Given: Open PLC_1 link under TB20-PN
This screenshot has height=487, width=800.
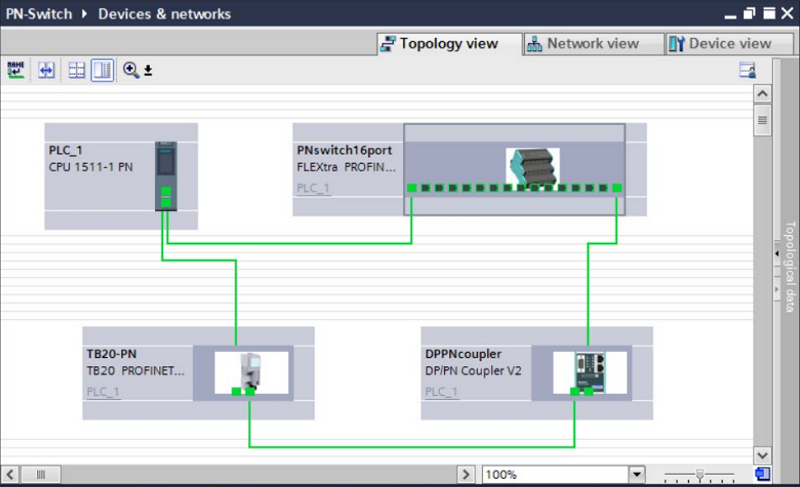Looking at the screenshot, I should click(103, 392).
